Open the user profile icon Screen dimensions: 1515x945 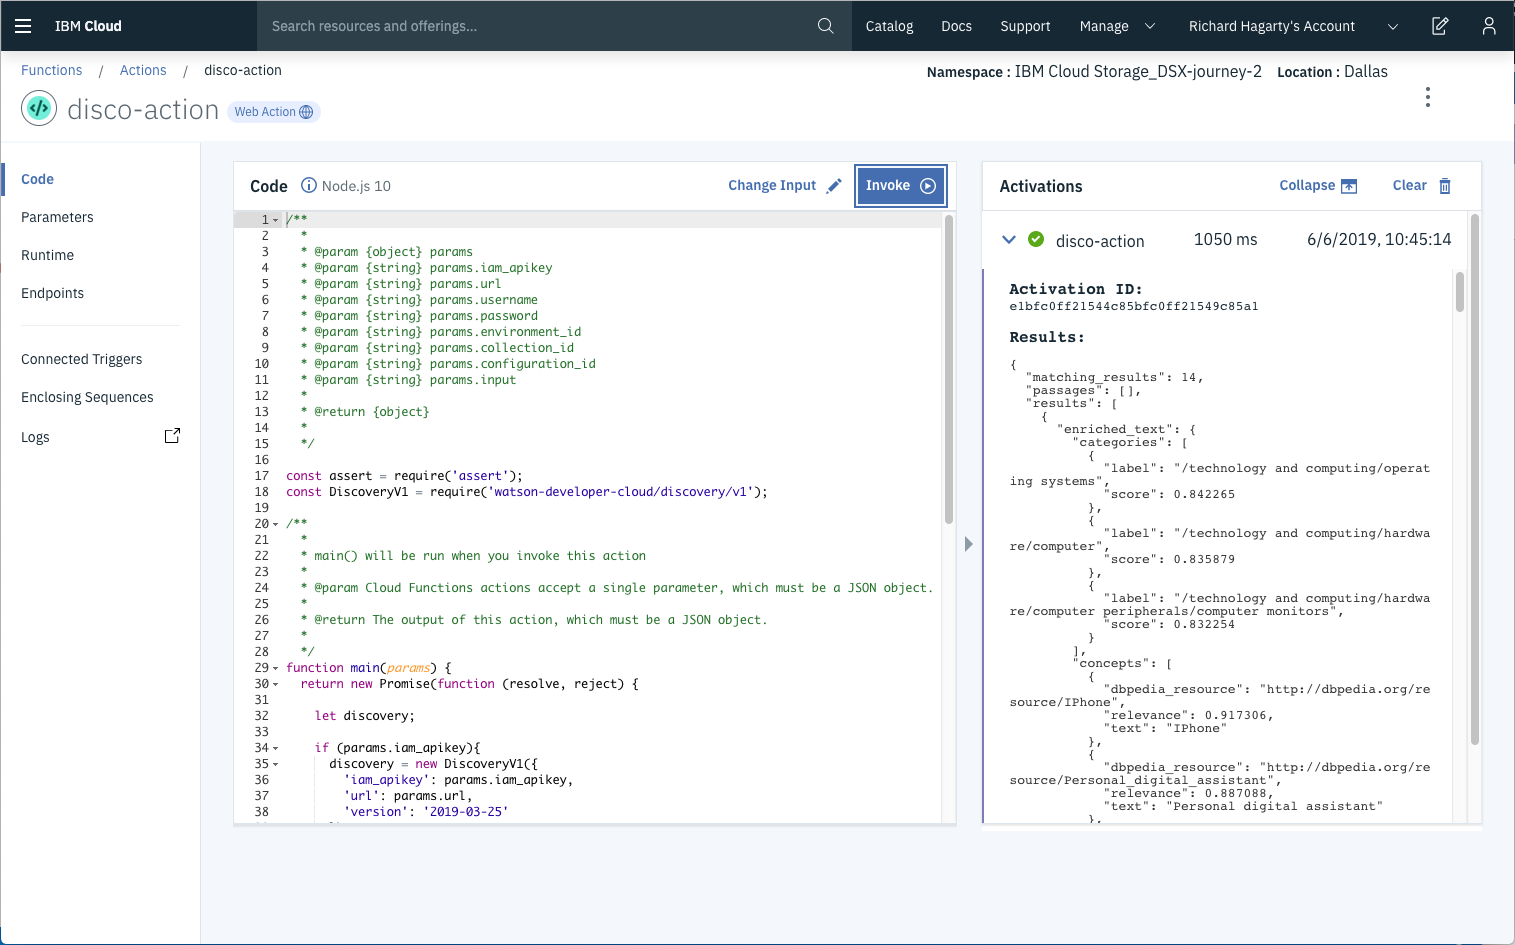click(x=1489, y=26)
